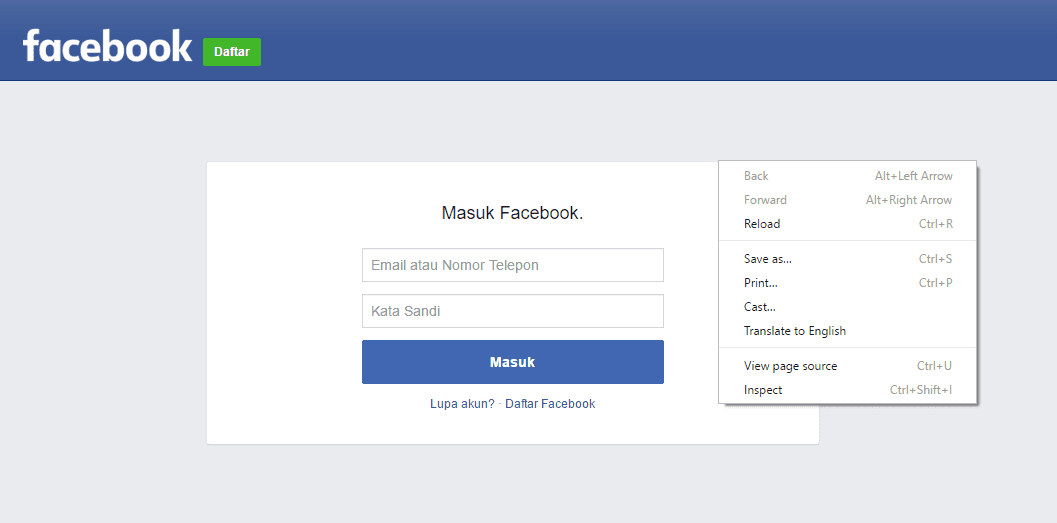Click the Masuk Facebook. heading text

512,213
